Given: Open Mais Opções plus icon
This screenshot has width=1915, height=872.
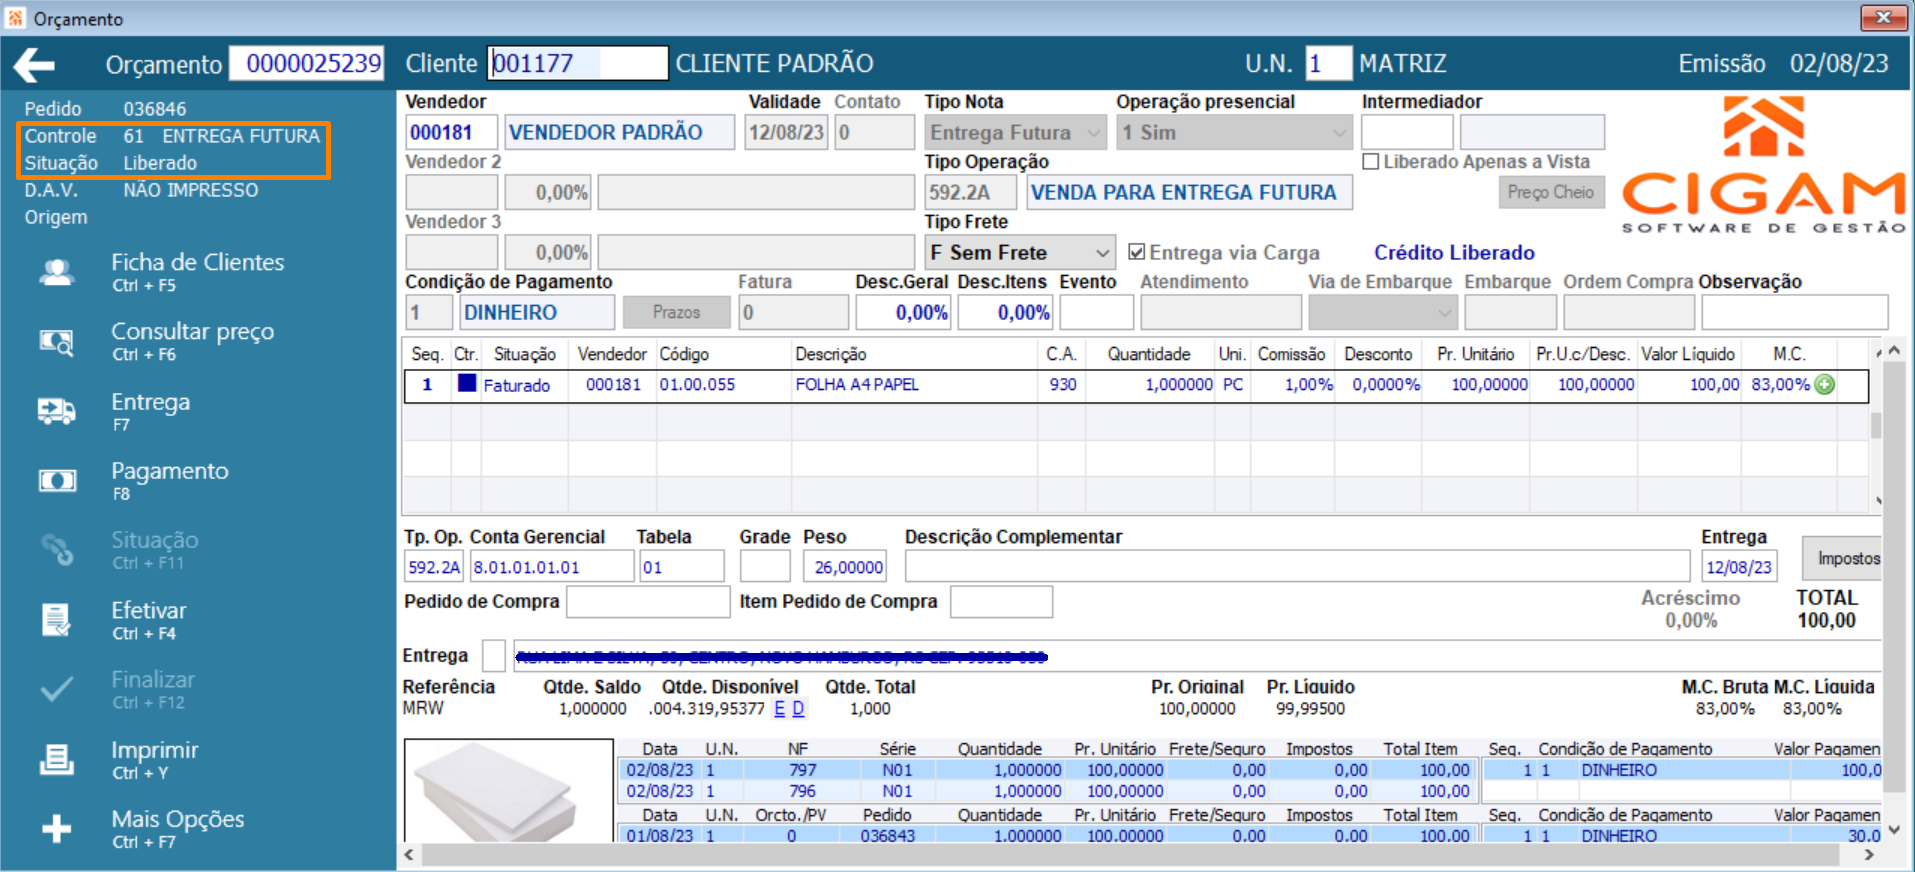Looking at the screenshot, I should tap(57, 828).
